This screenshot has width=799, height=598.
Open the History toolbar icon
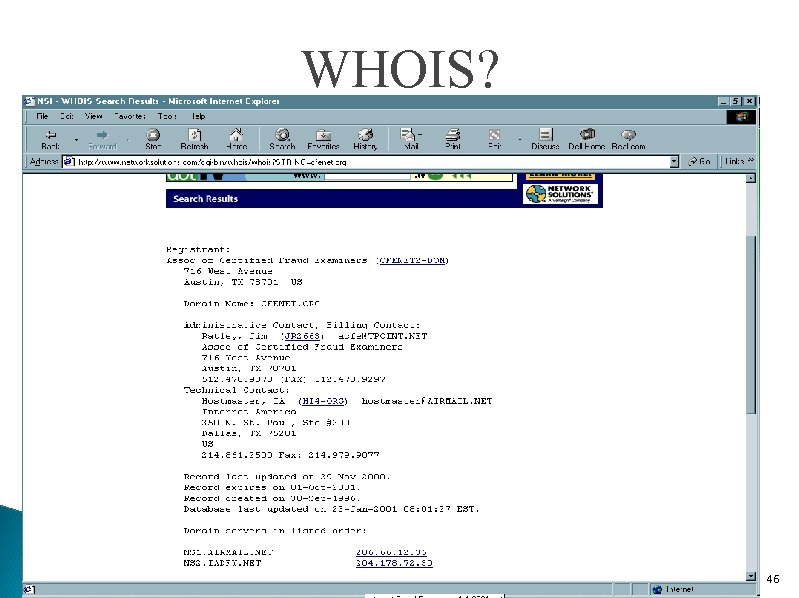pos(365,139)
